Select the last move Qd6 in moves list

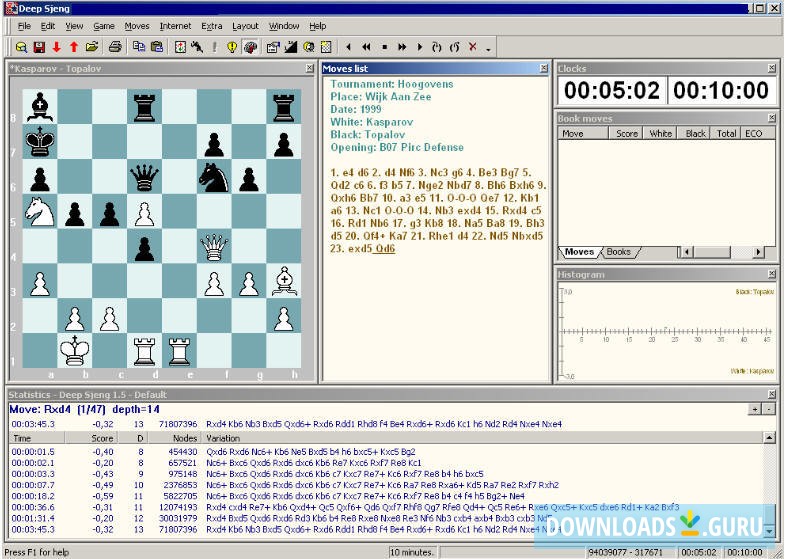pos(385,249)
